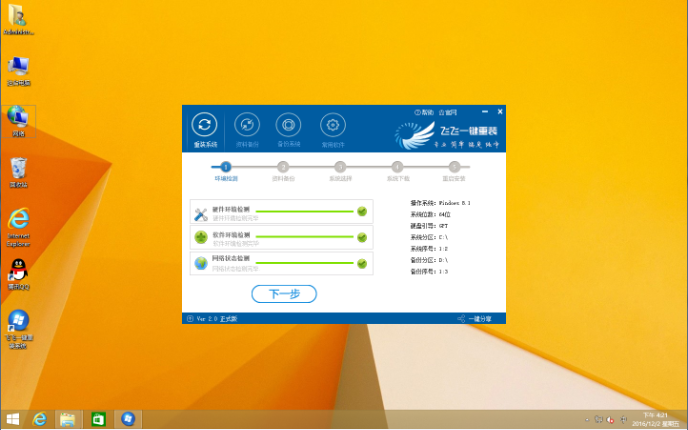Select step 3 系统选择 in progress bar

[340, 167]
